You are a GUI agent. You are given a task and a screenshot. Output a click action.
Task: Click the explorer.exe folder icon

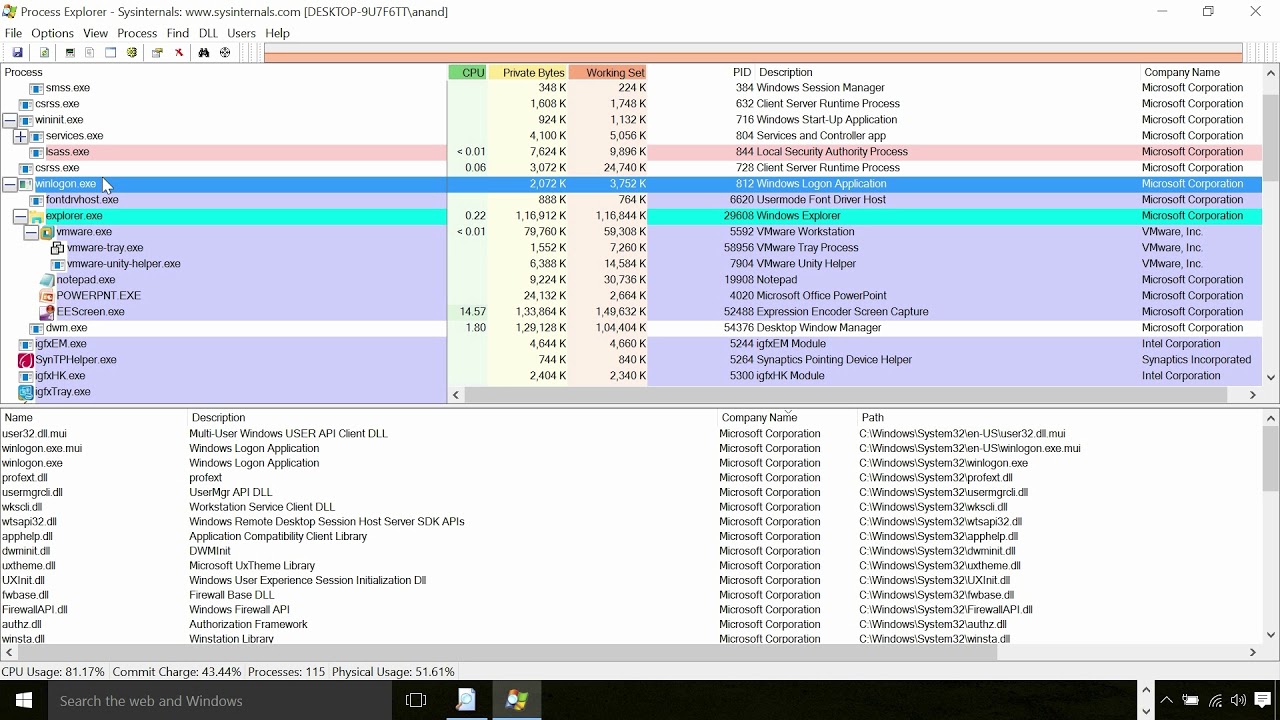click(37, 216)
